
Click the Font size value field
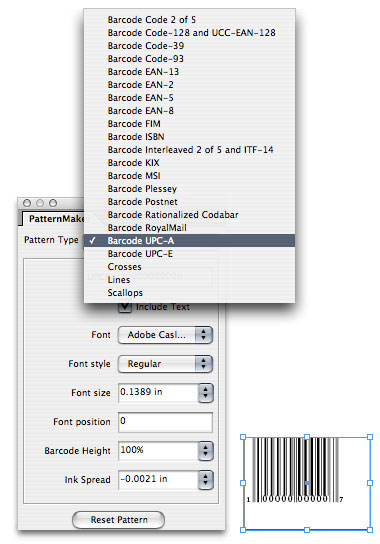[158, 393]
